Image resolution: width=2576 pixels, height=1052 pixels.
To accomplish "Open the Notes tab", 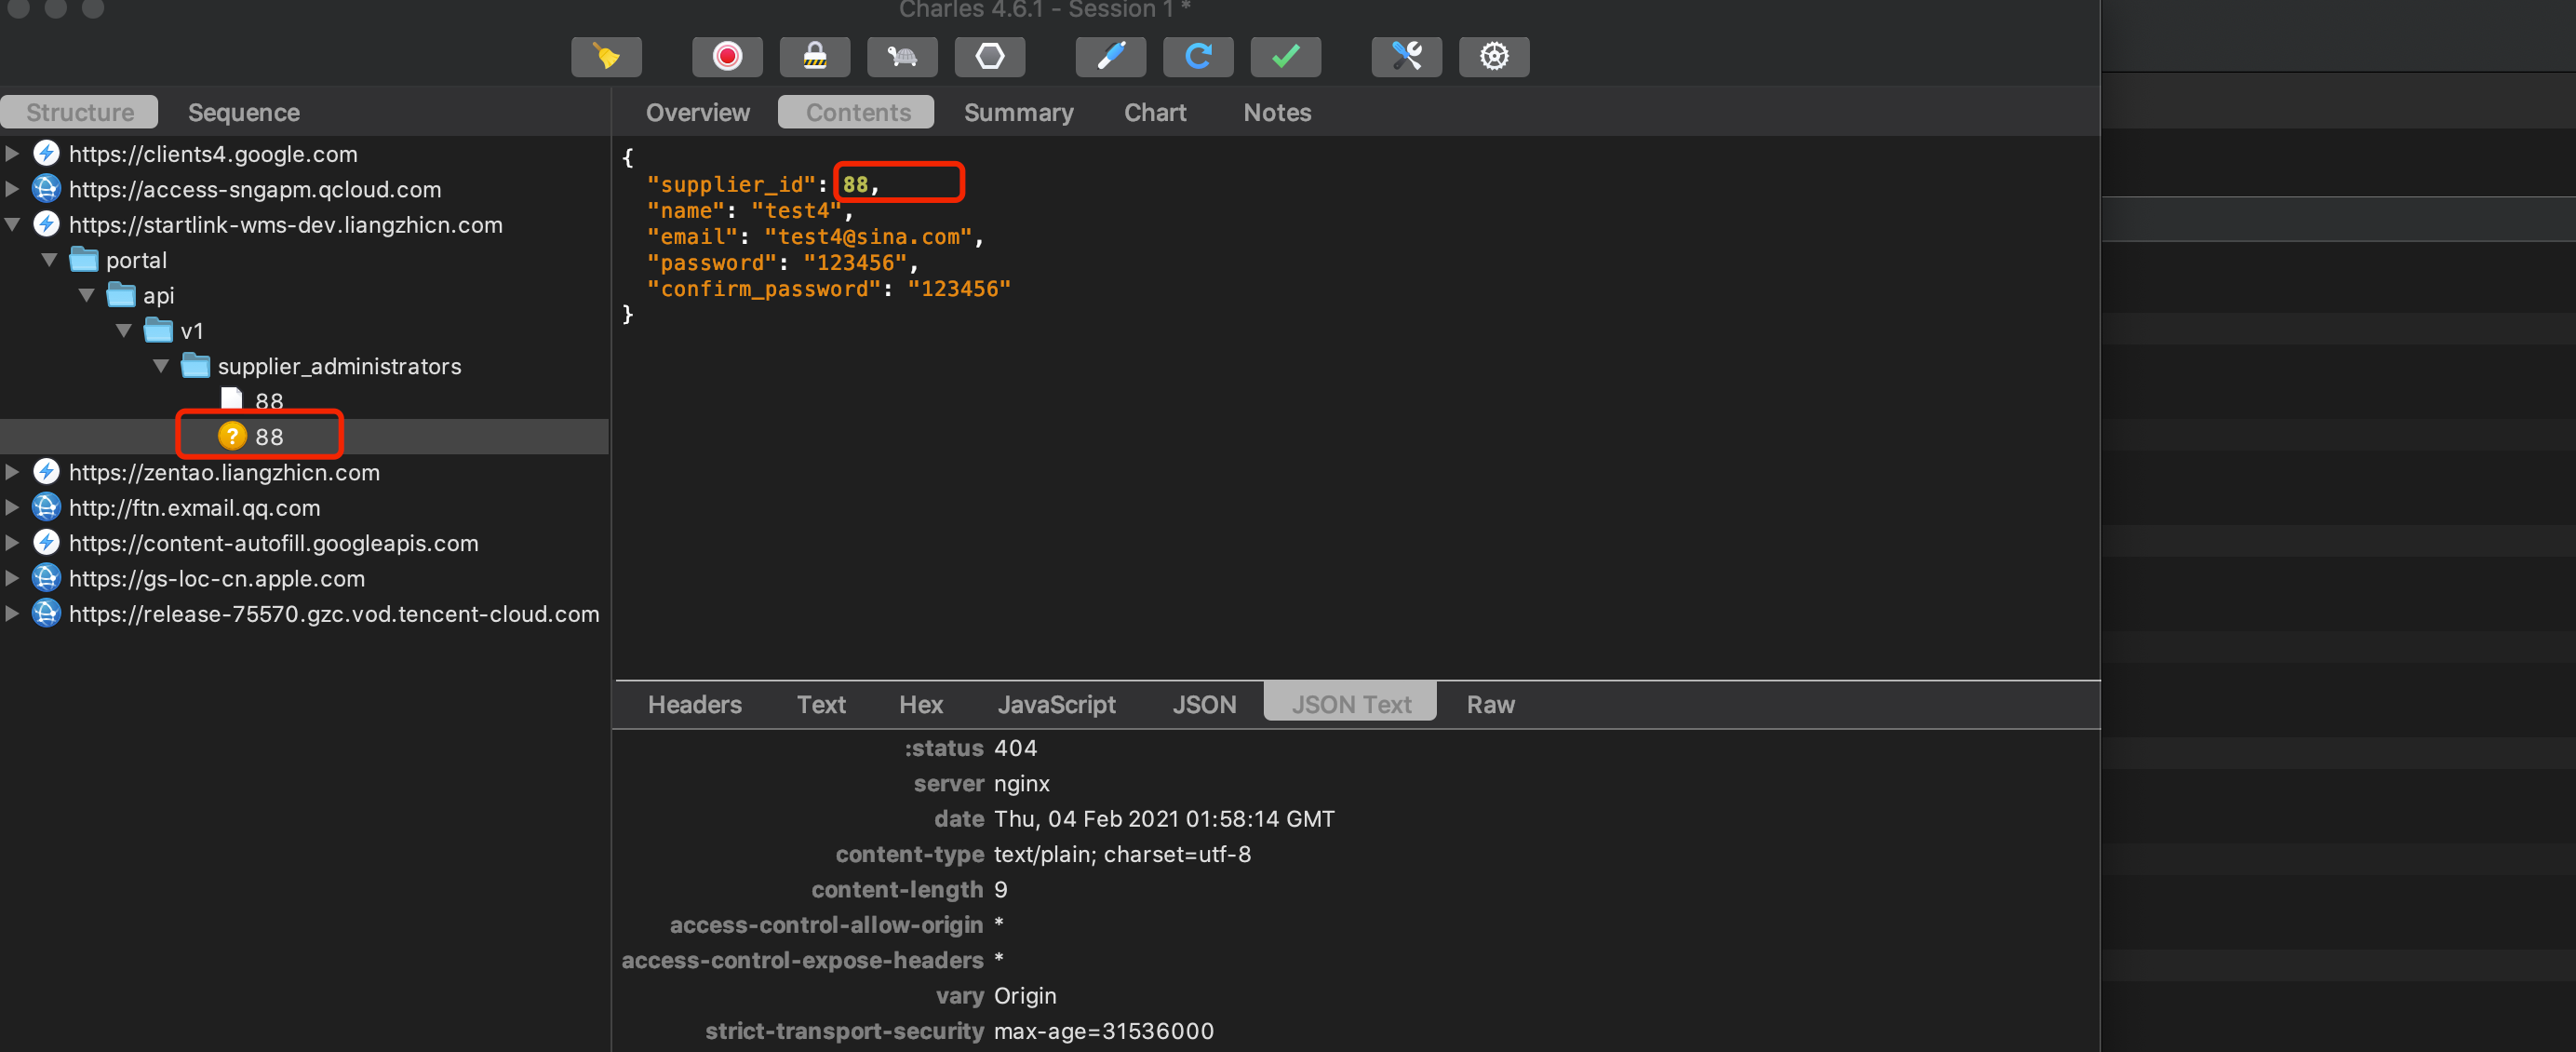I will pos(1277,112).
